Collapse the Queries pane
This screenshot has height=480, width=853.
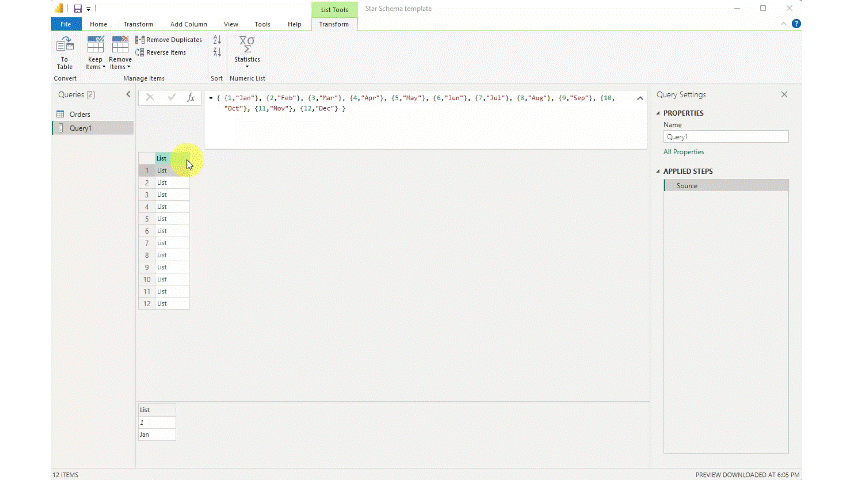pyautogui.click(x=128, y=94)
